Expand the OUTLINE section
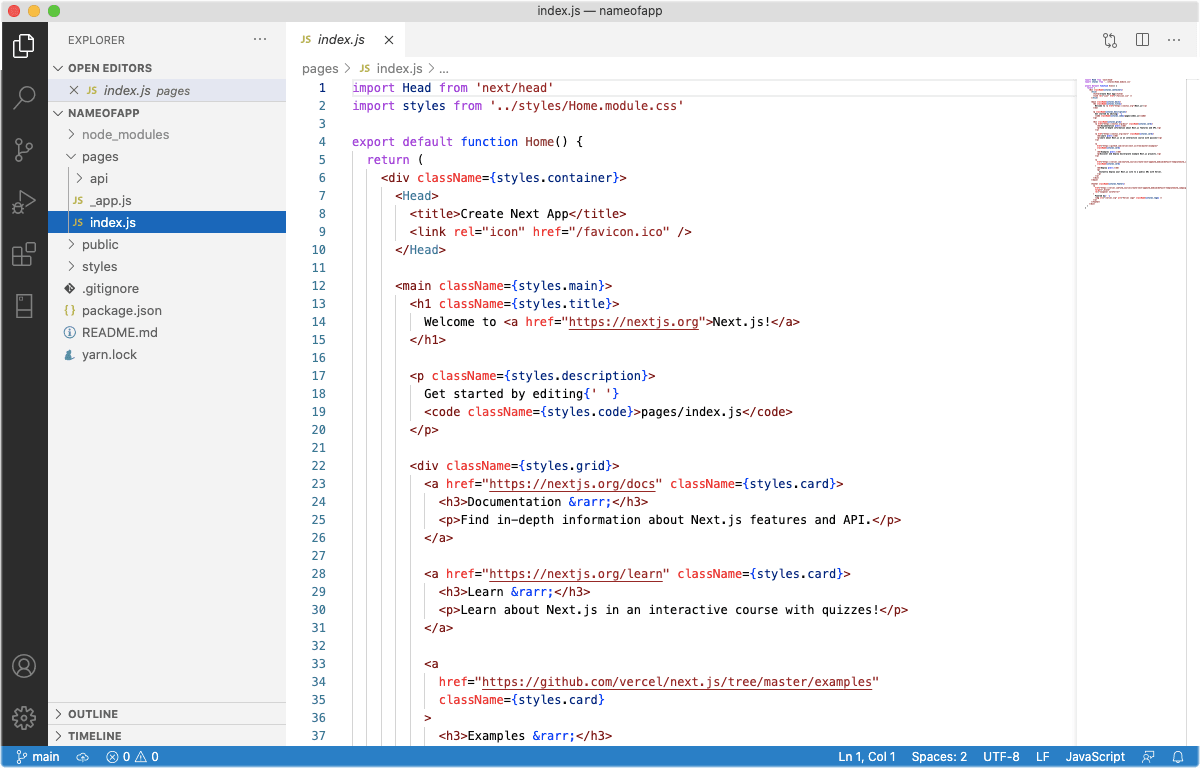Image resolution: width=1200 pixels, height=768 pixels. click(93, 714)
